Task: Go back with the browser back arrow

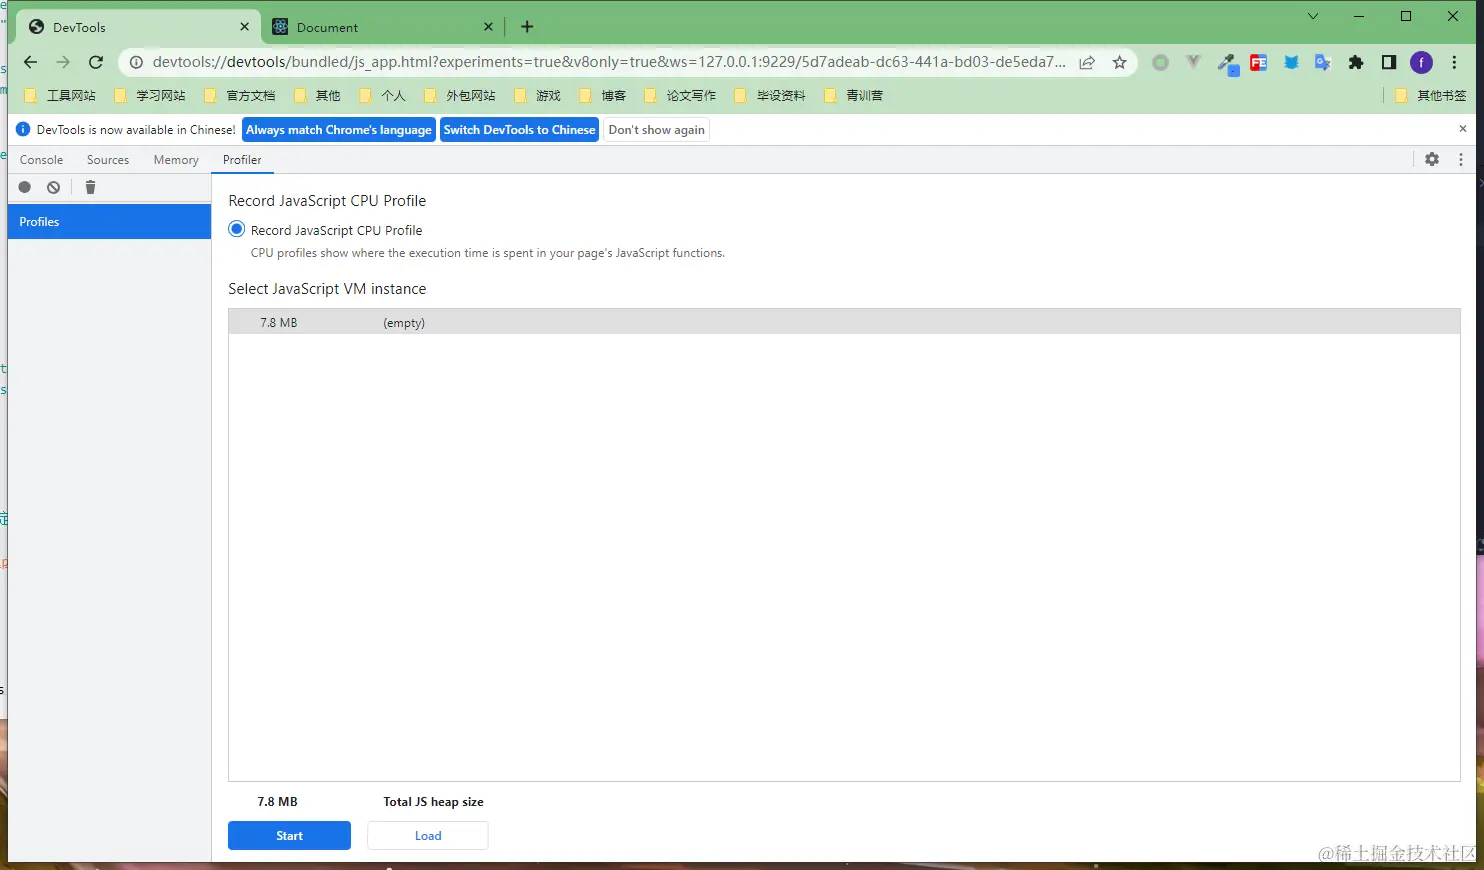Action: click(x=30, y=62)
